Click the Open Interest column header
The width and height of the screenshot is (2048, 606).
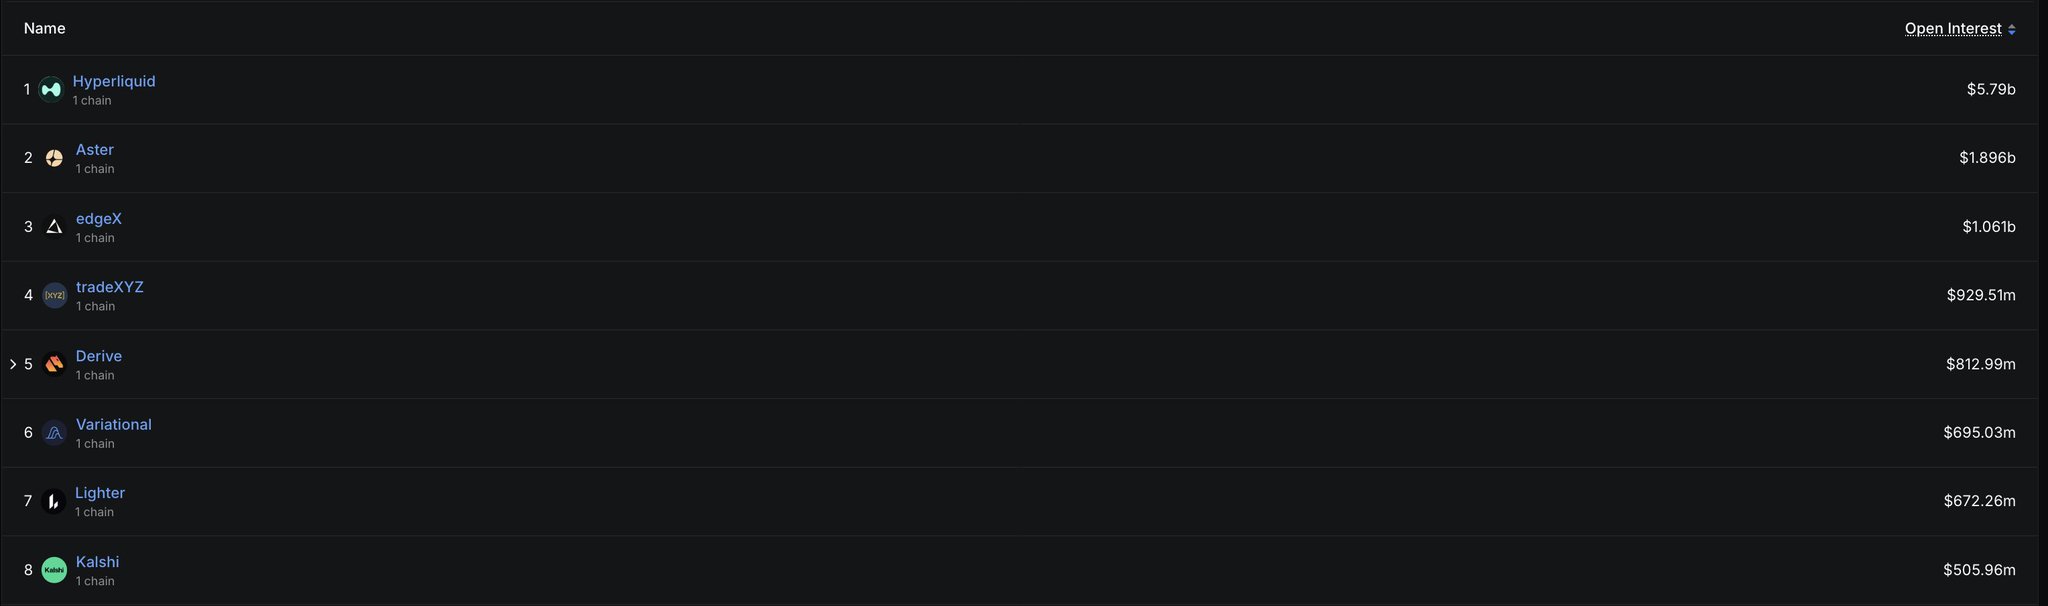point(1952,29)
